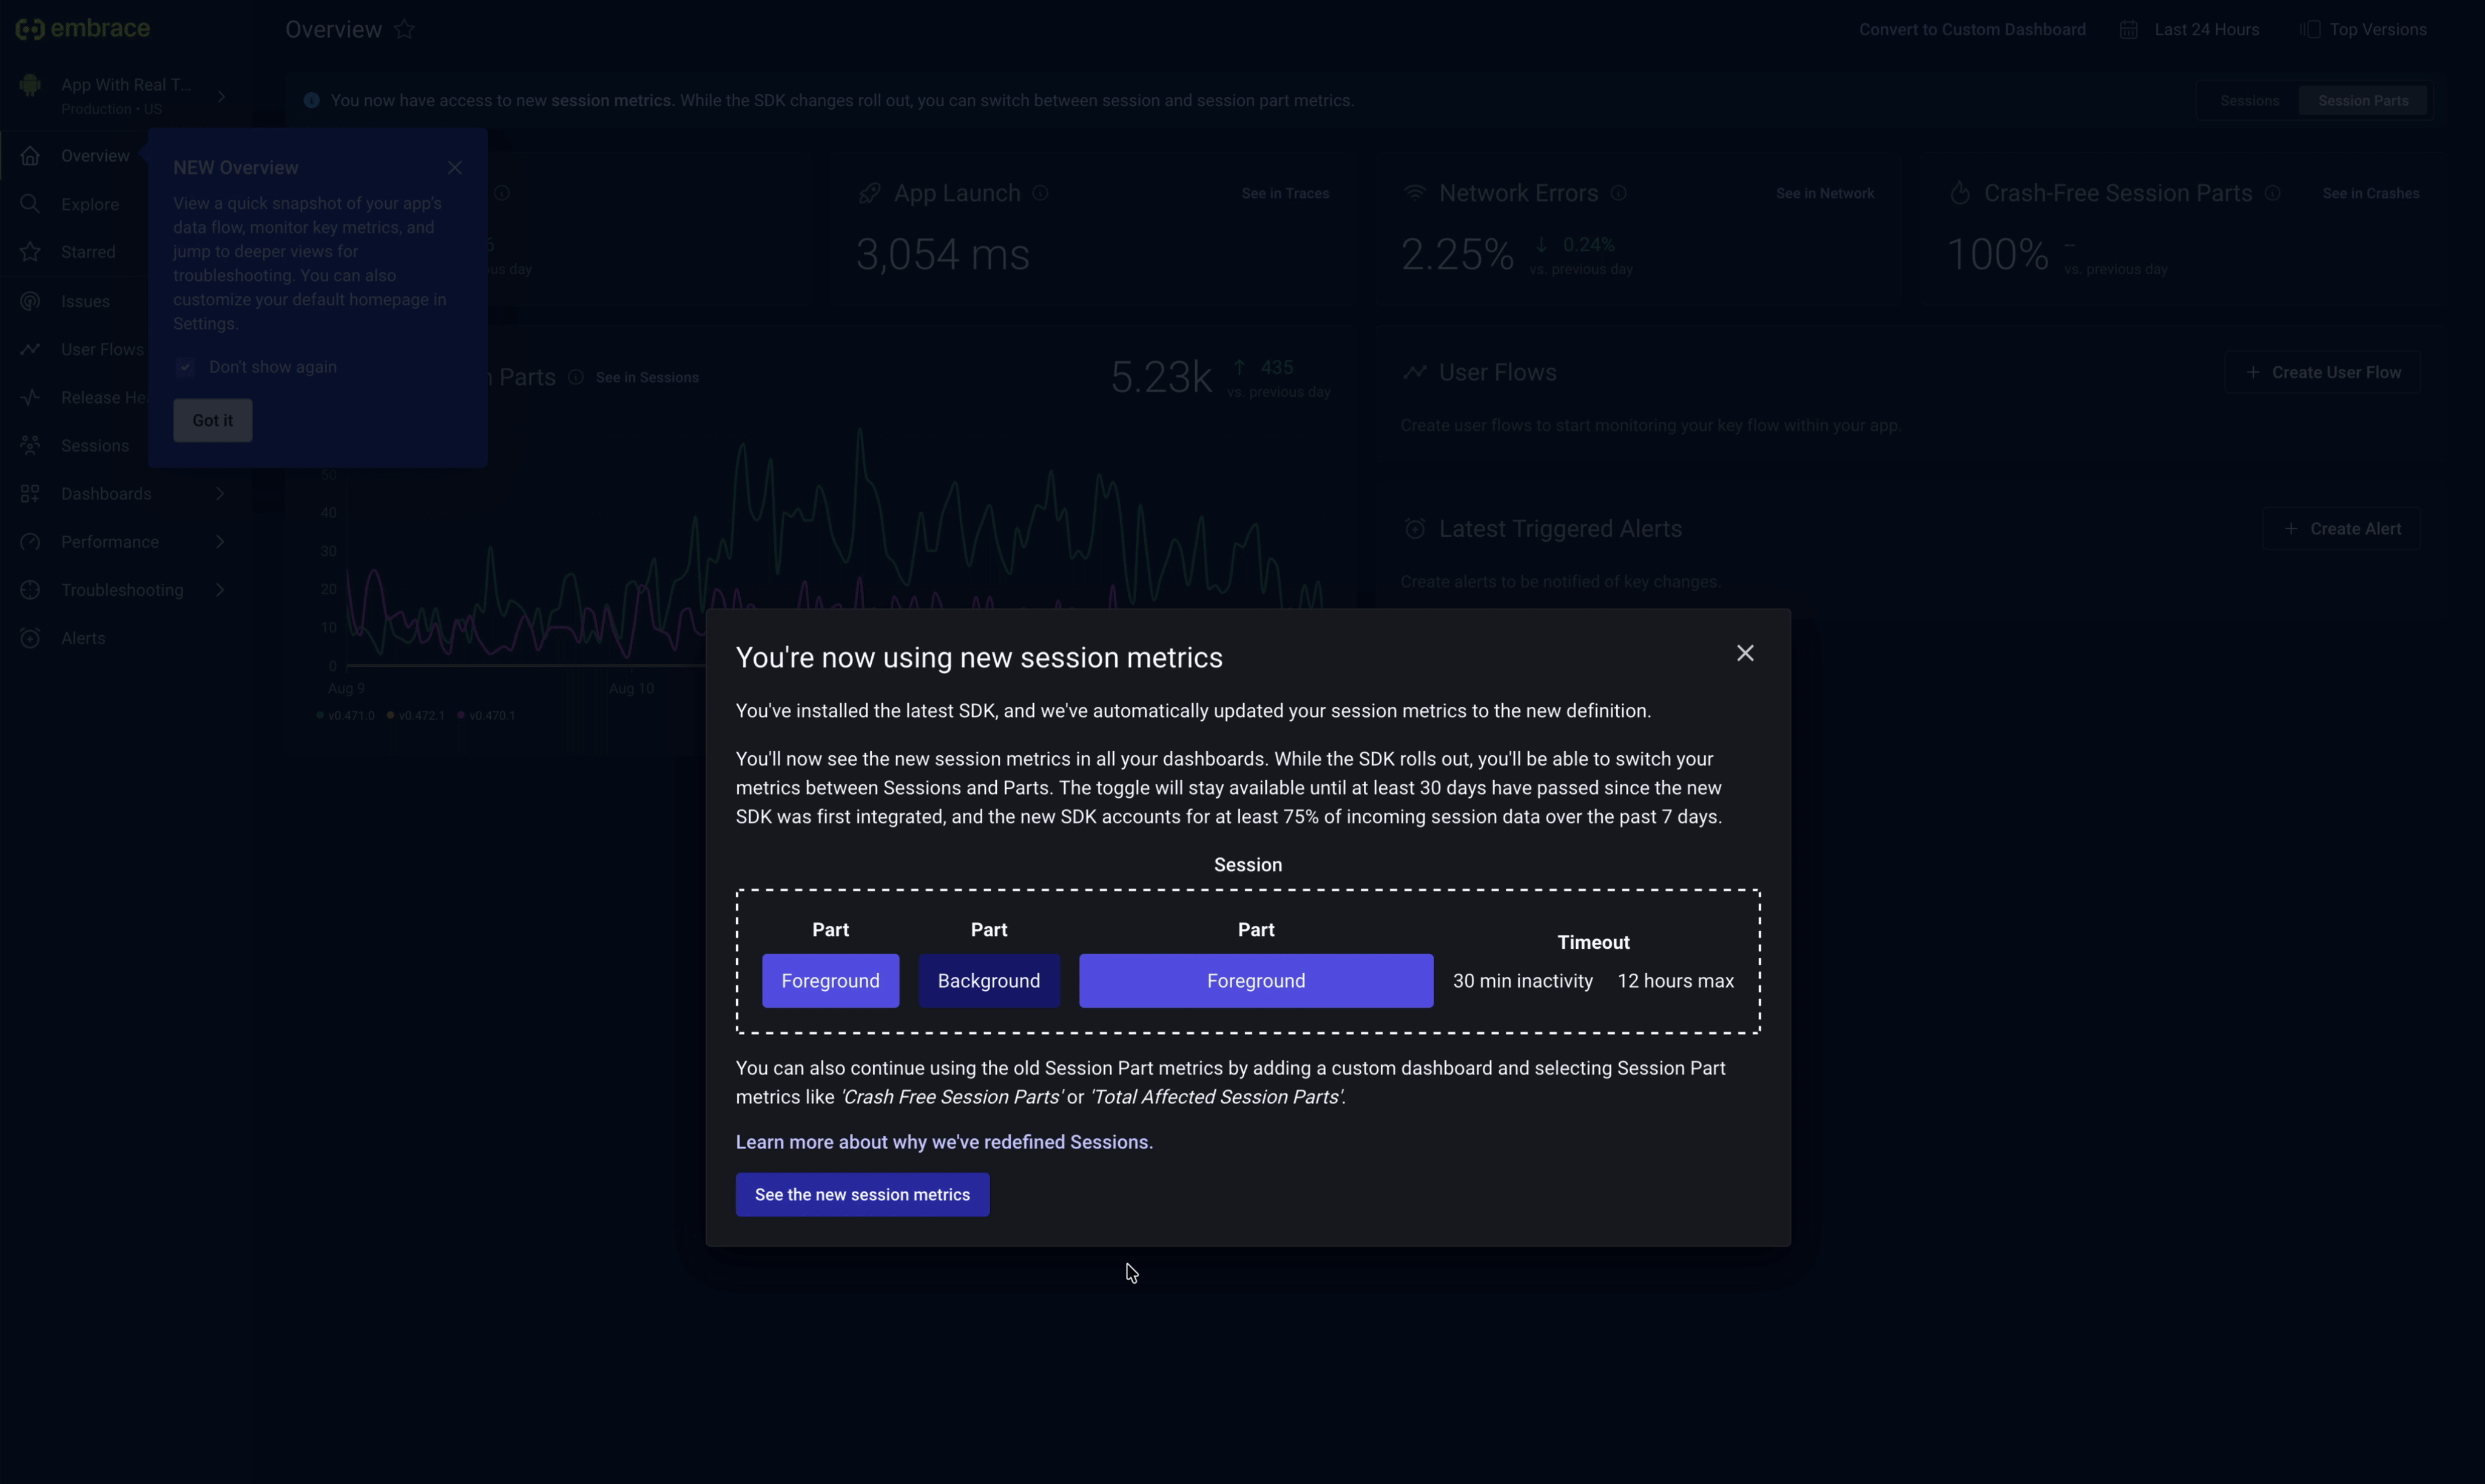Click the calendar icon beside Last 24 Hours
2485x1484 pixels.
(2129, 30)
